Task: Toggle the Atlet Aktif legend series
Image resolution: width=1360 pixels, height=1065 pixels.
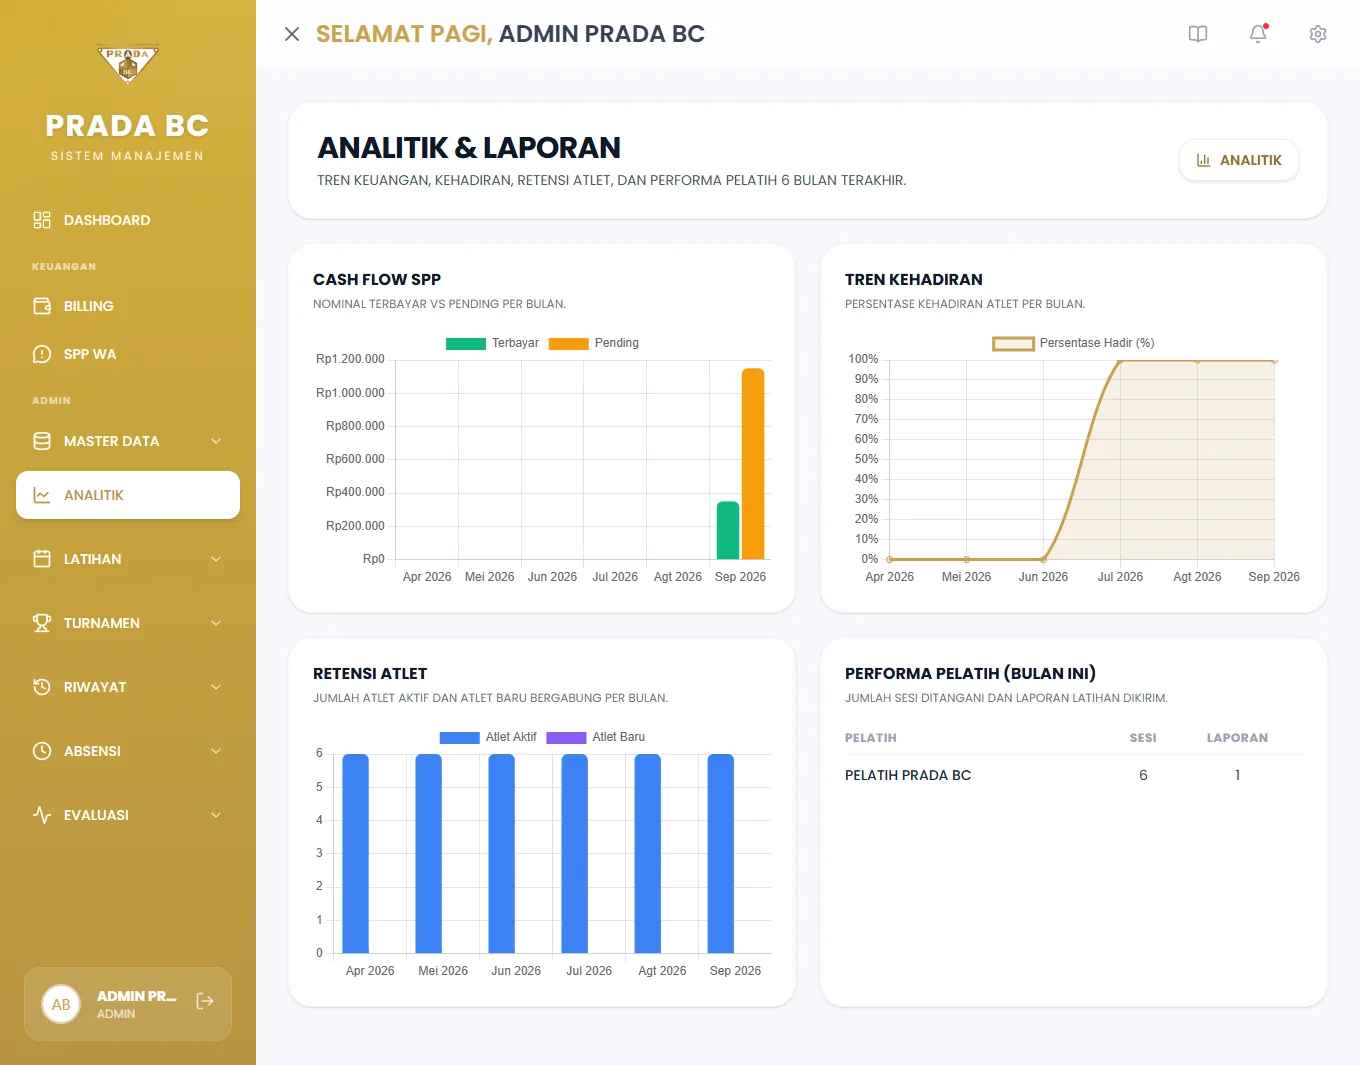Action: click(x=488, y=737)
